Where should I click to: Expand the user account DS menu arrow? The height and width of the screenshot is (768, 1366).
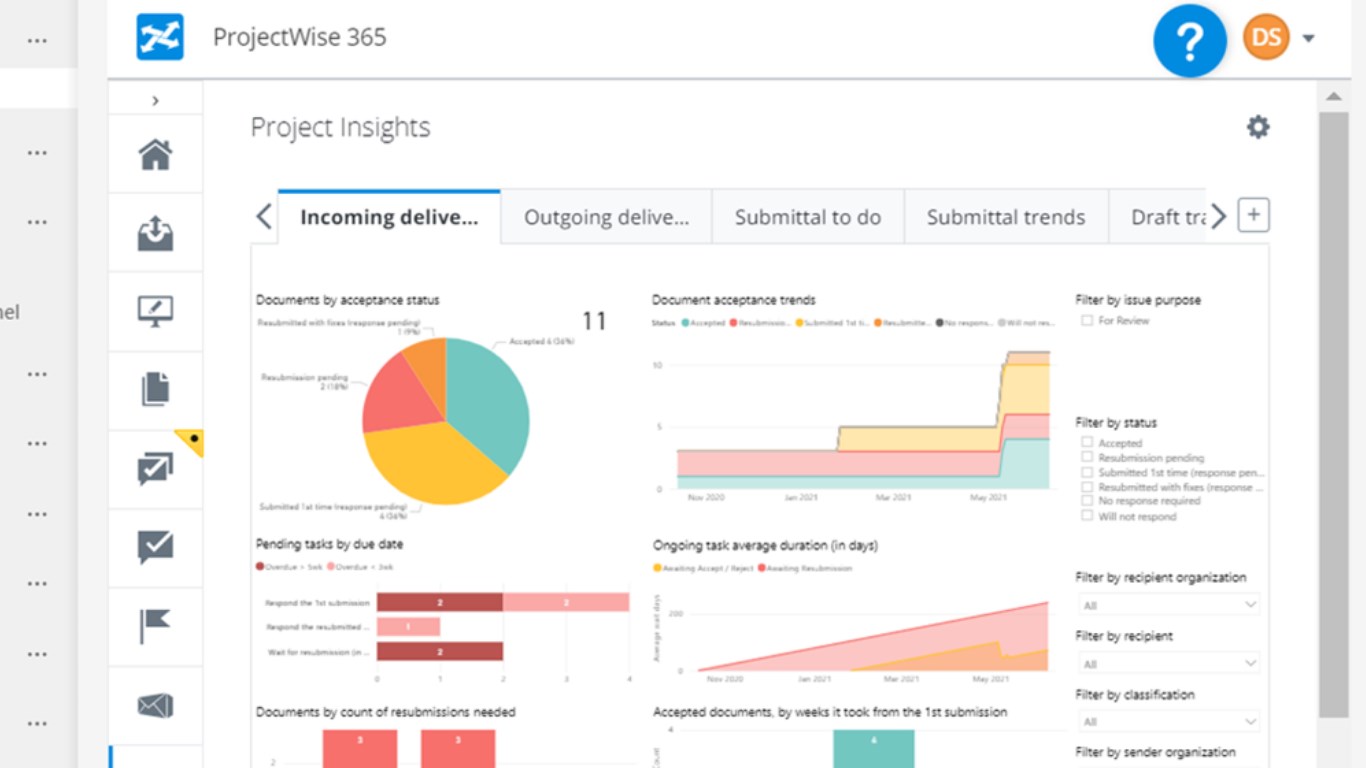coord(1308,39)
